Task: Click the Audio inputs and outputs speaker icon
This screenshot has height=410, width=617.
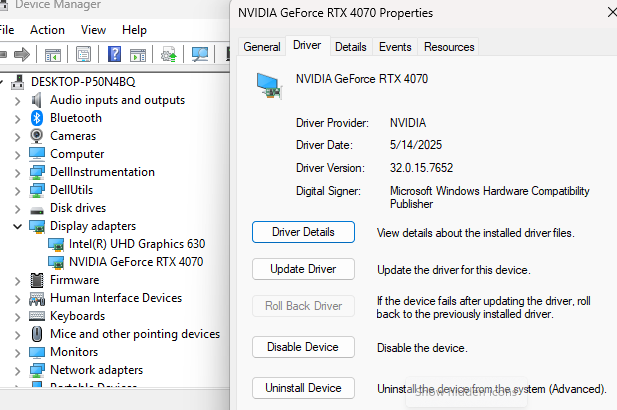Action: 37,100
